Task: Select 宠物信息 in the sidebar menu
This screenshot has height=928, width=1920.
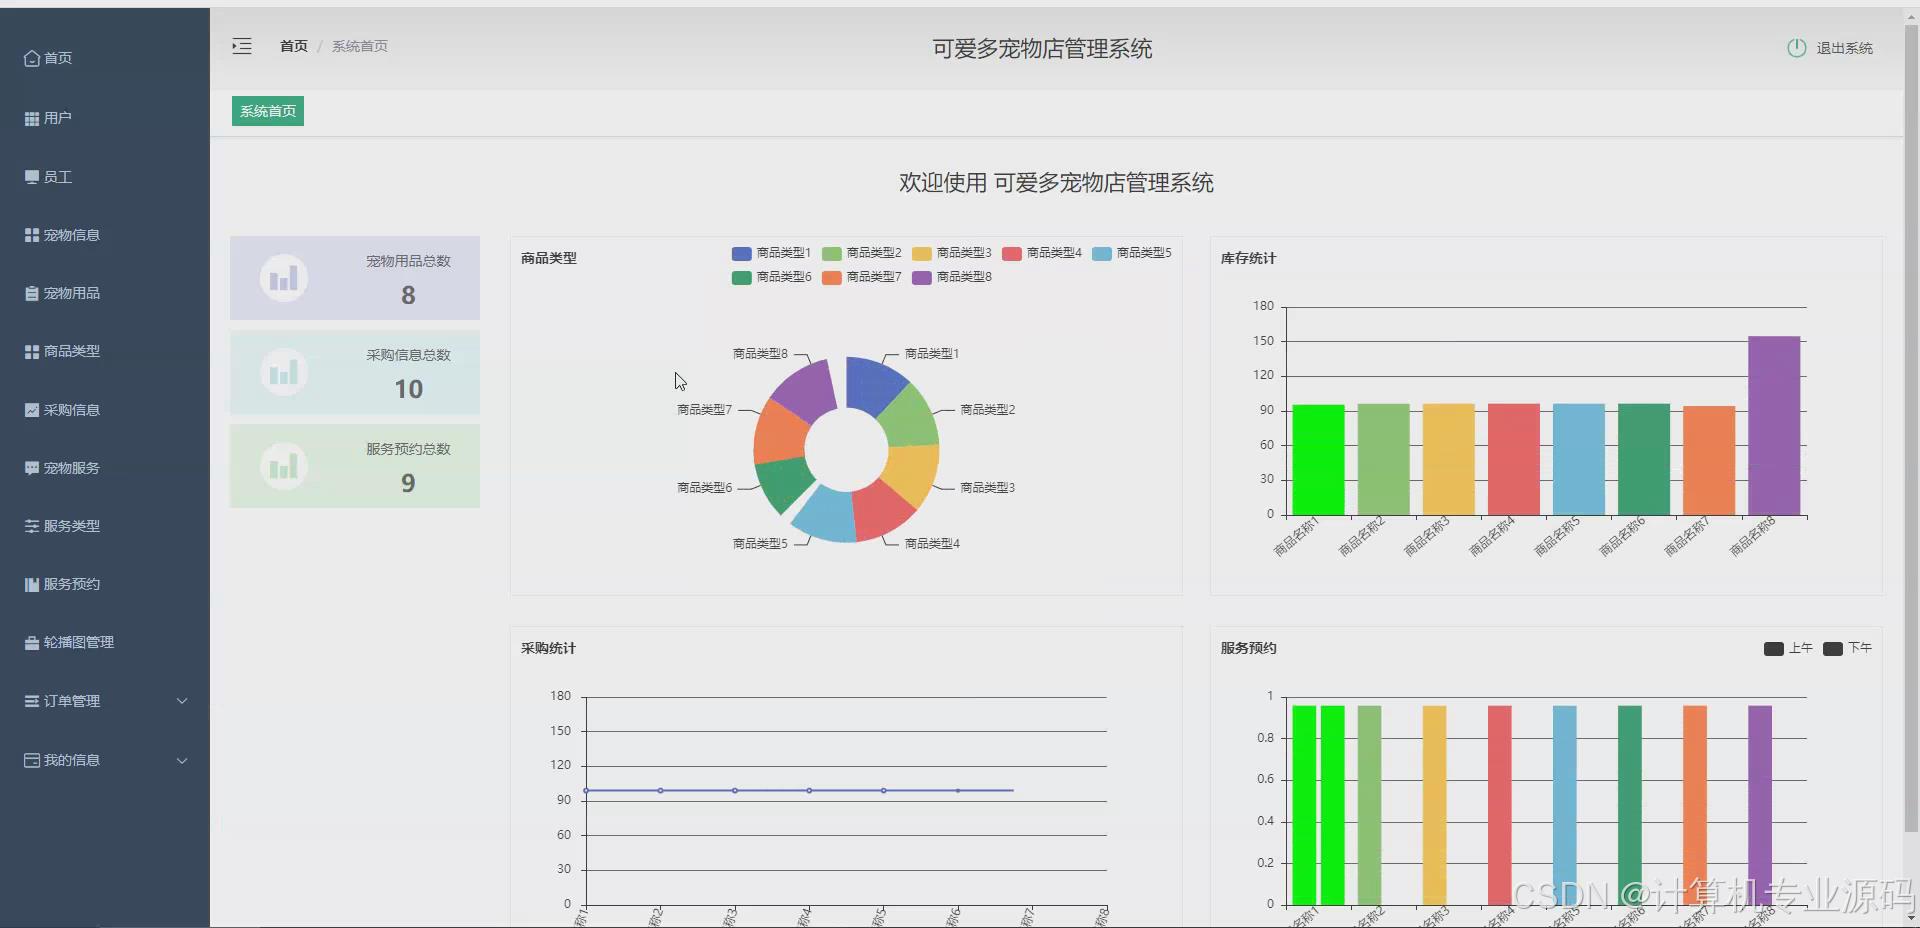Action: click(x=31, y=235)
